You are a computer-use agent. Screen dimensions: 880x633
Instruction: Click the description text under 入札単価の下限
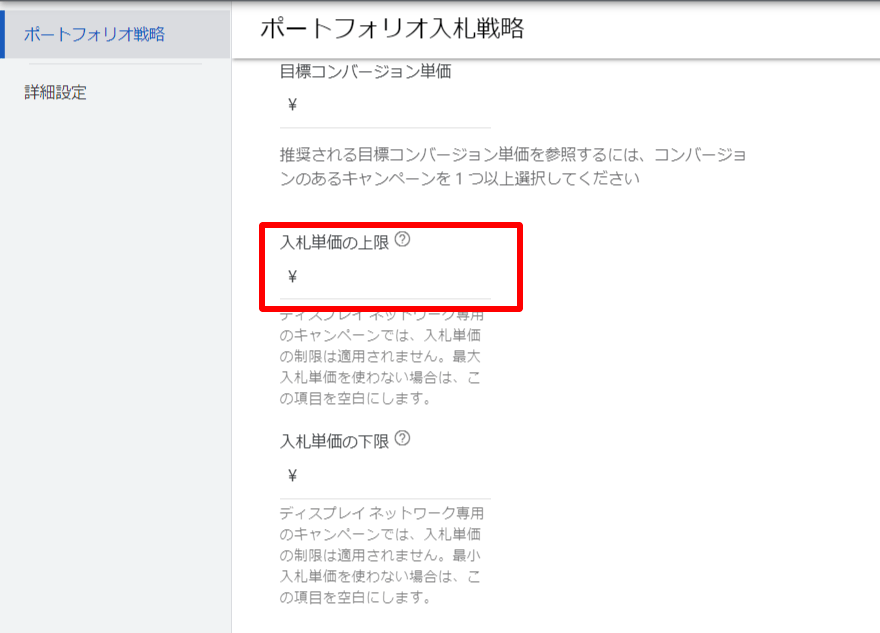[x=384, y=556]
